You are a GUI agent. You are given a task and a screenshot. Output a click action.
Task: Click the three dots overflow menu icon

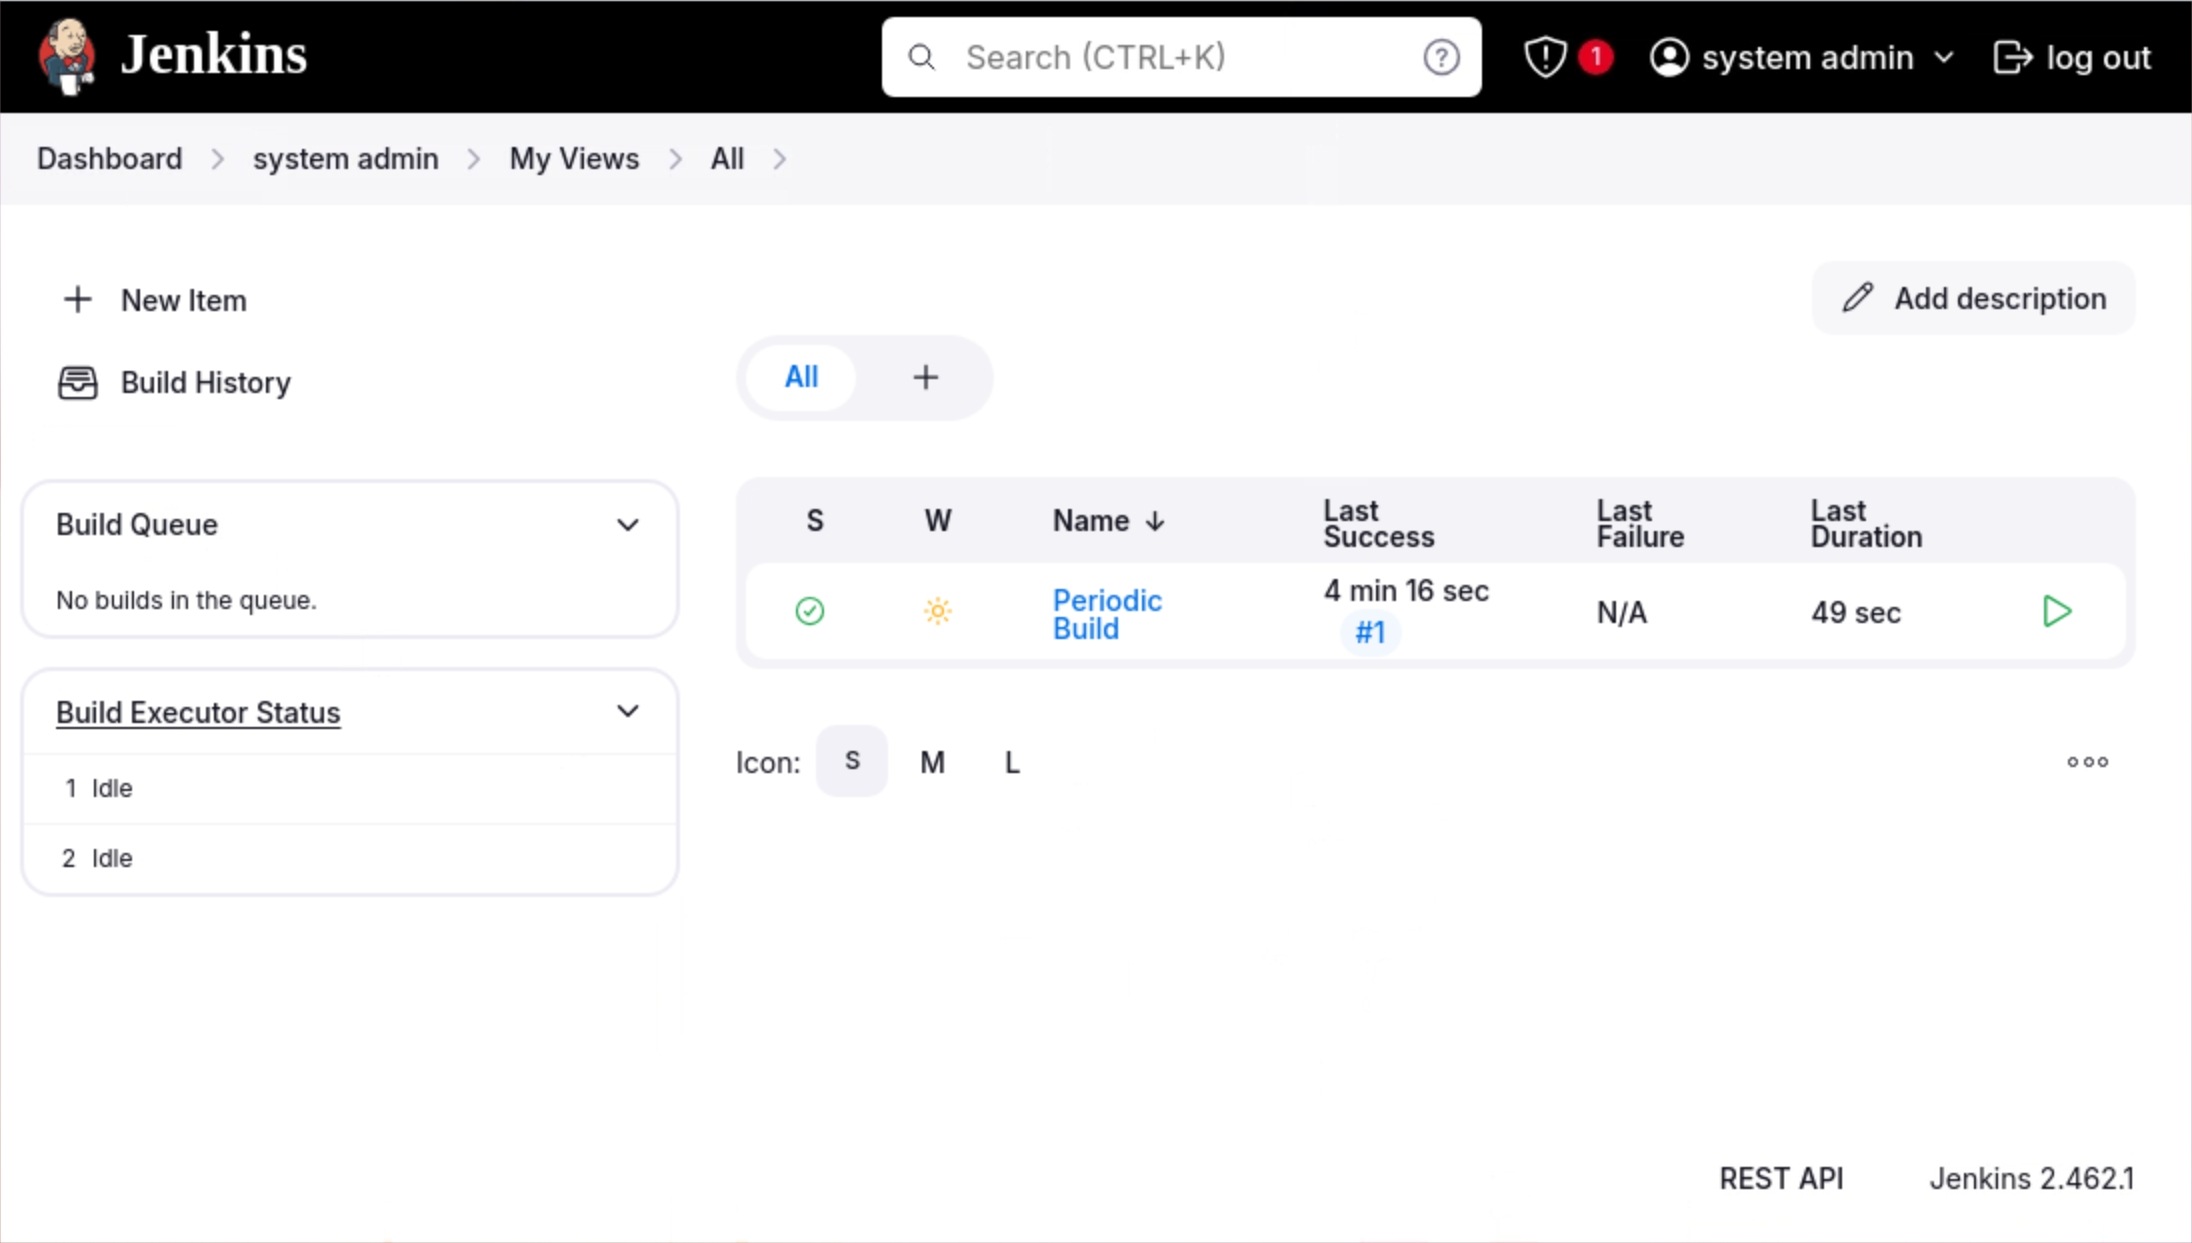2087,762
